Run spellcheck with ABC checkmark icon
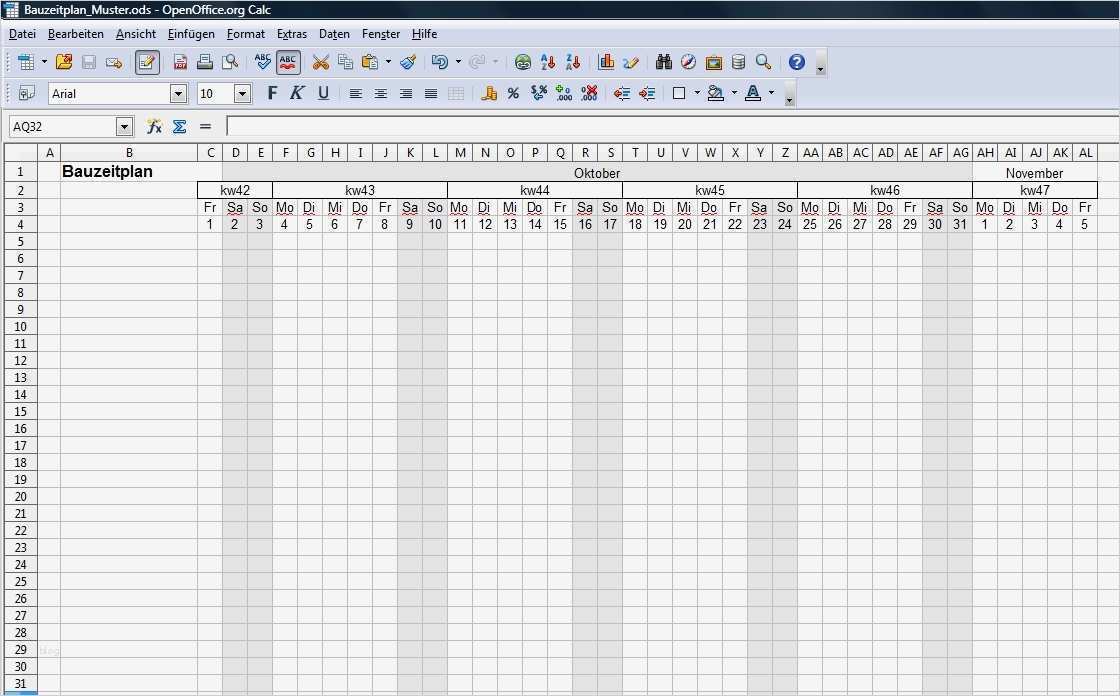 point(263,62)
